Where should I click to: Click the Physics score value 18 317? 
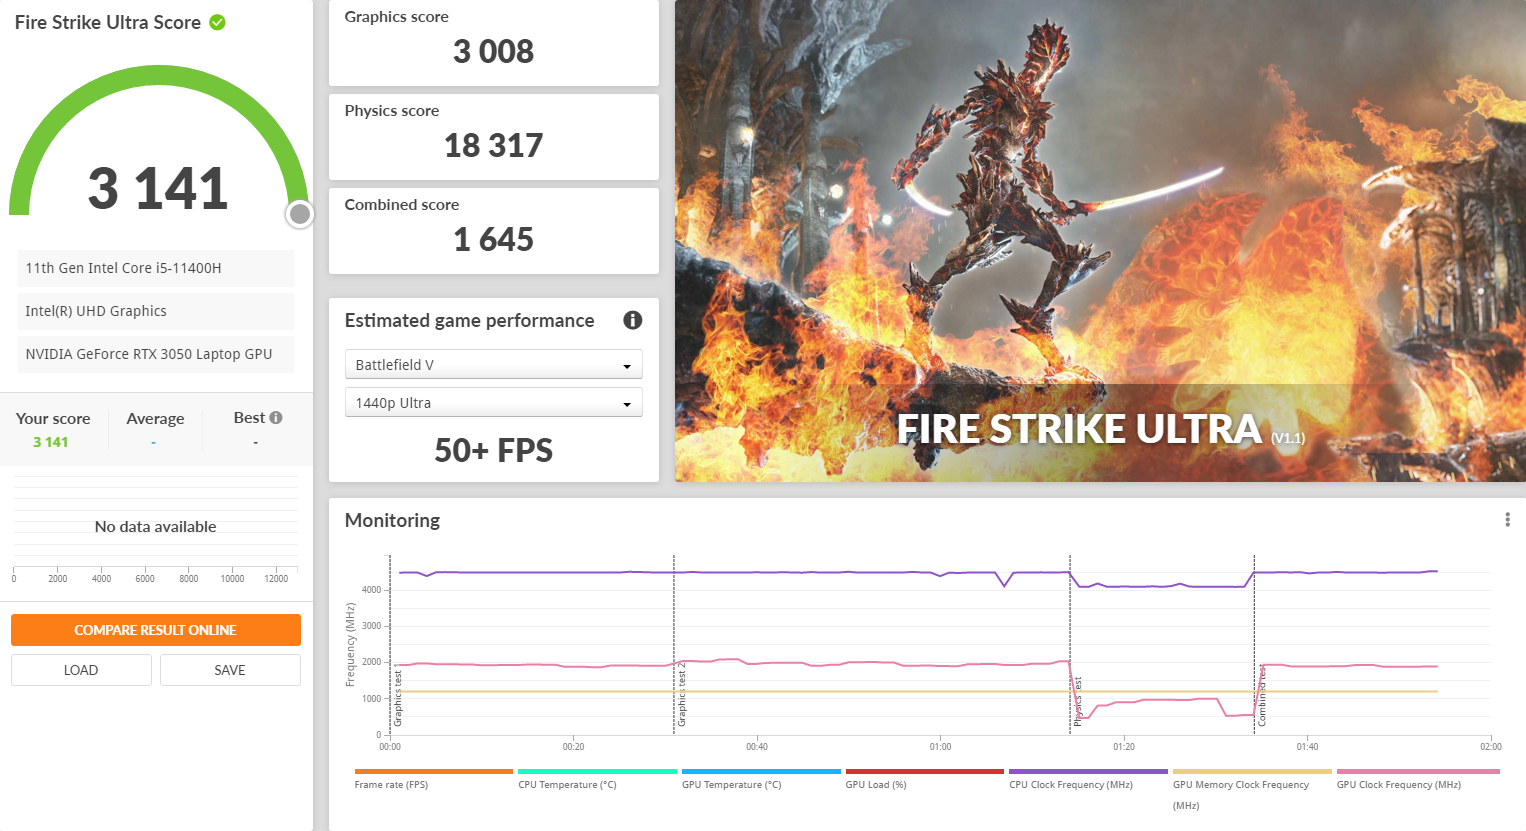click(x=493, y=146)
